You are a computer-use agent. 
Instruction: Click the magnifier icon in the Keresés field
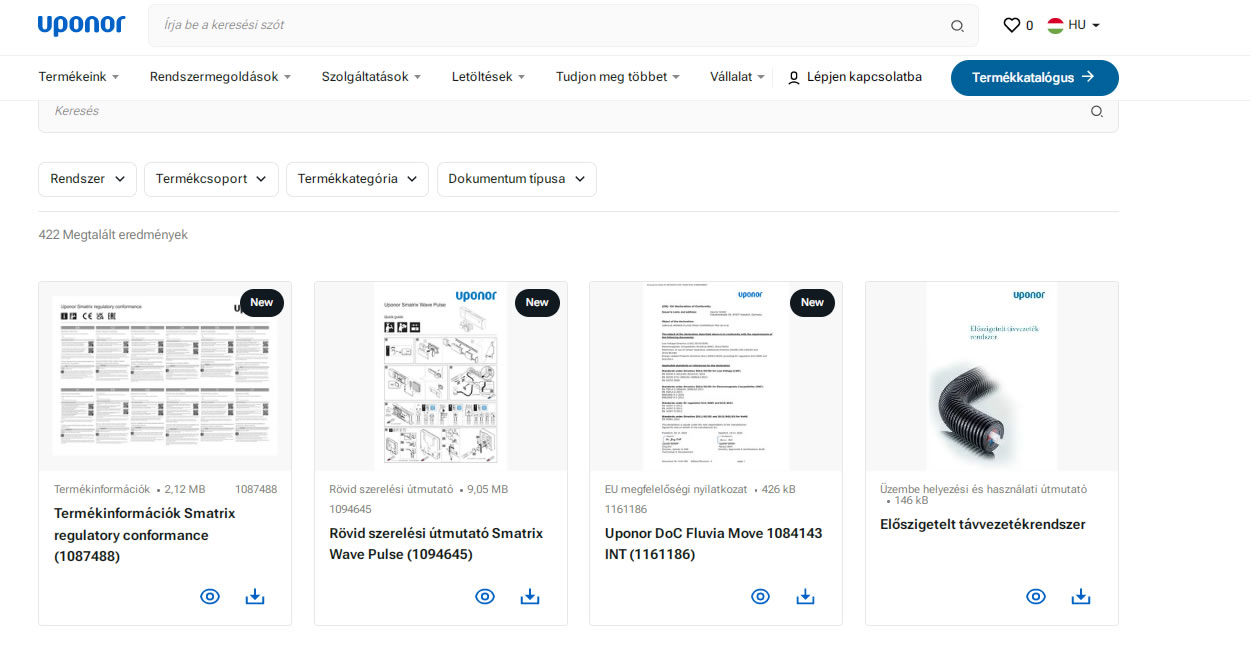click(x=1097, y=111)
